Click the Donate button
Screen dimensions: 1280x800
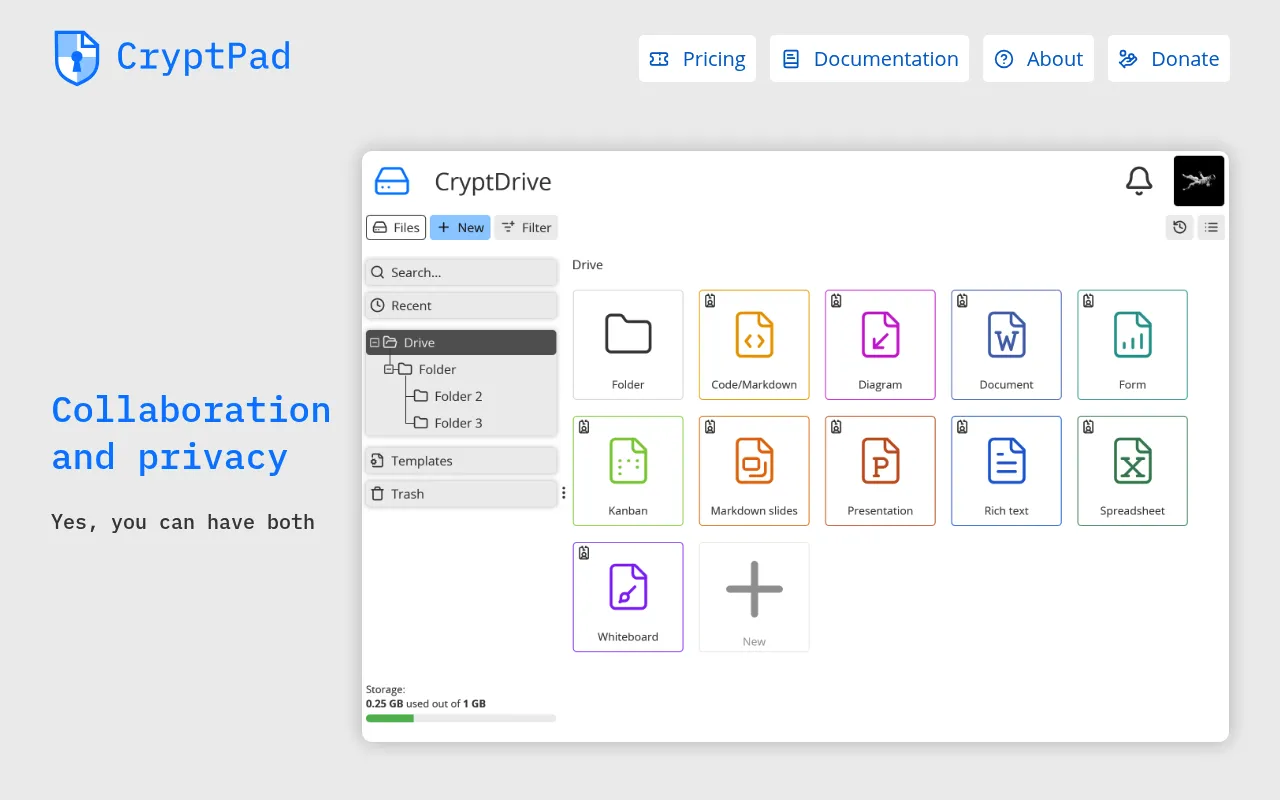[x=1168, y=59]
